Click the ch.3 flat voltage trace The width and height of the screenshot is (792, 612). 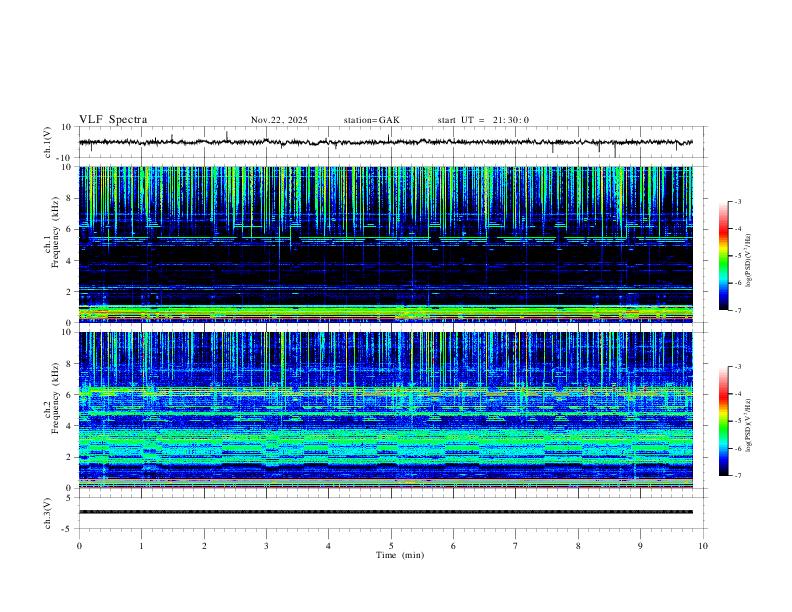point(386,512)
